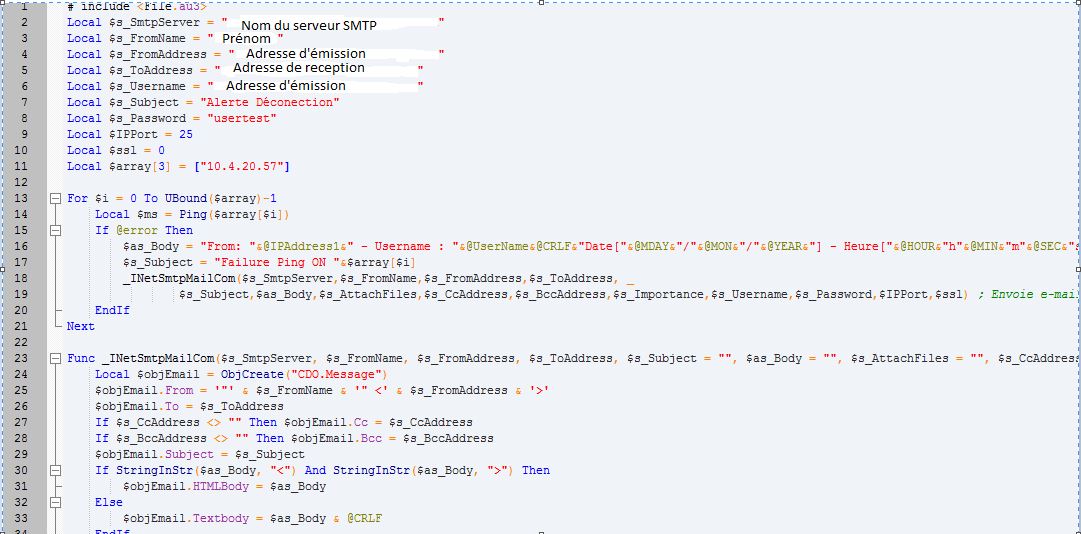Collapse the For loop fold marker
The width and height of the screenshot is (1081, 534).
[x=55, y=198]
